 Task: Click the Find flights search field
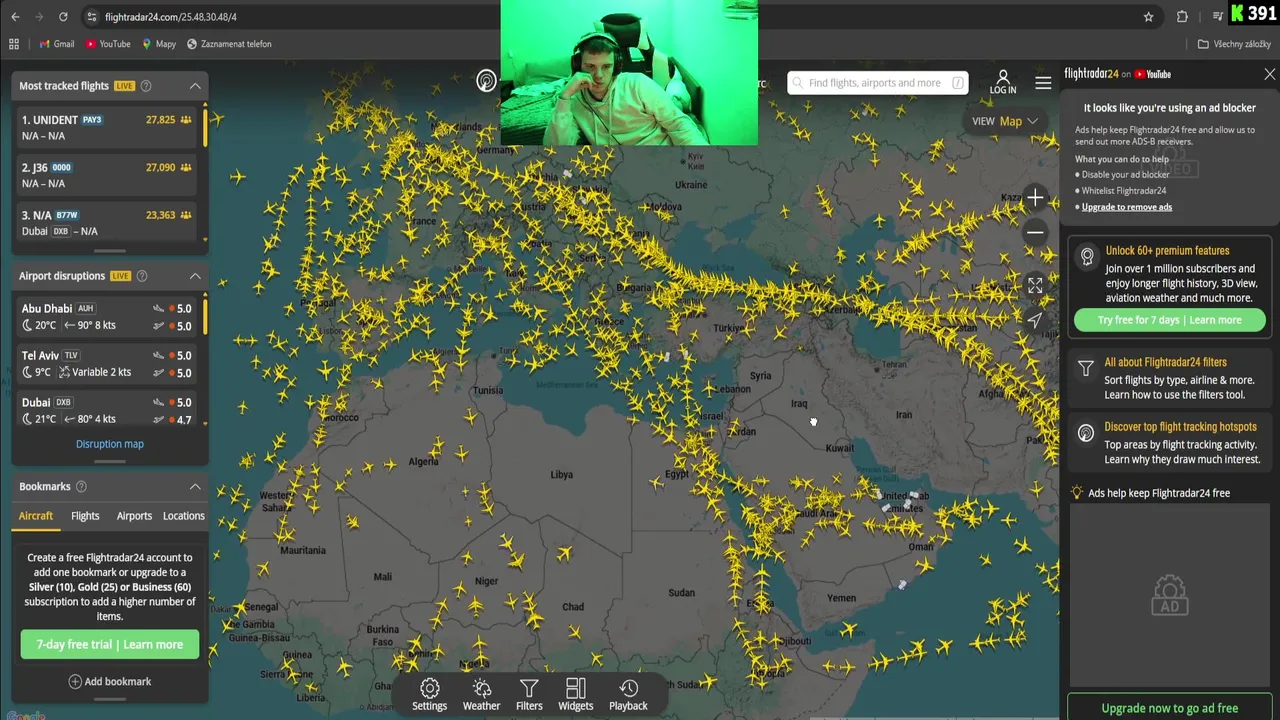coord(877,83)
